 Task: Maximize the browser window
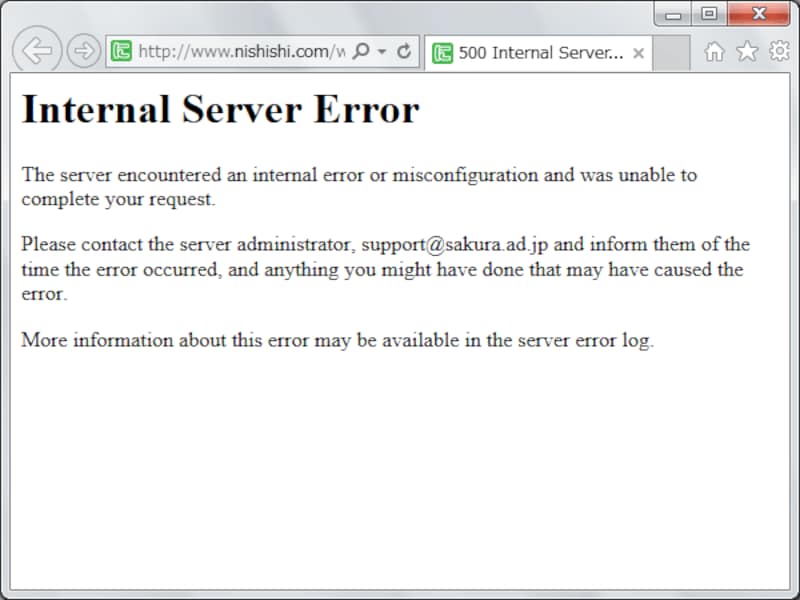709,14
